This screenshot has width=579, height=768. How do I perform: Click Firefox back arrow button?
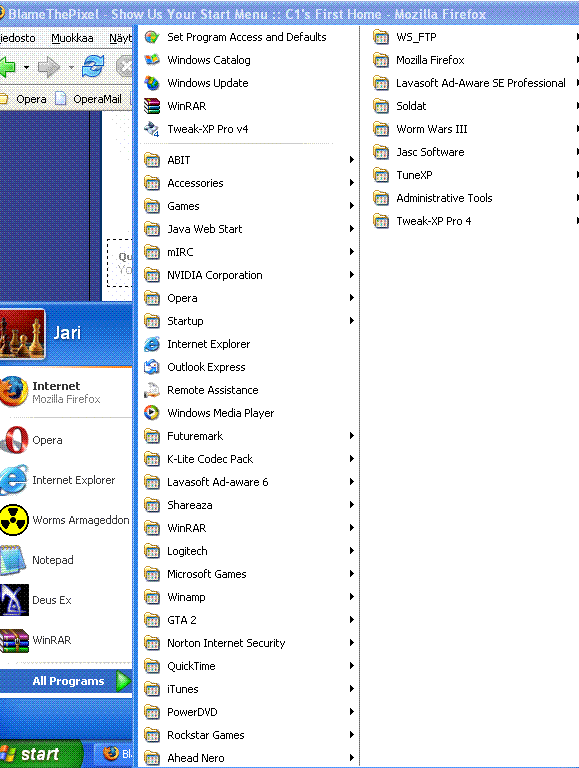tap(8, 67)
